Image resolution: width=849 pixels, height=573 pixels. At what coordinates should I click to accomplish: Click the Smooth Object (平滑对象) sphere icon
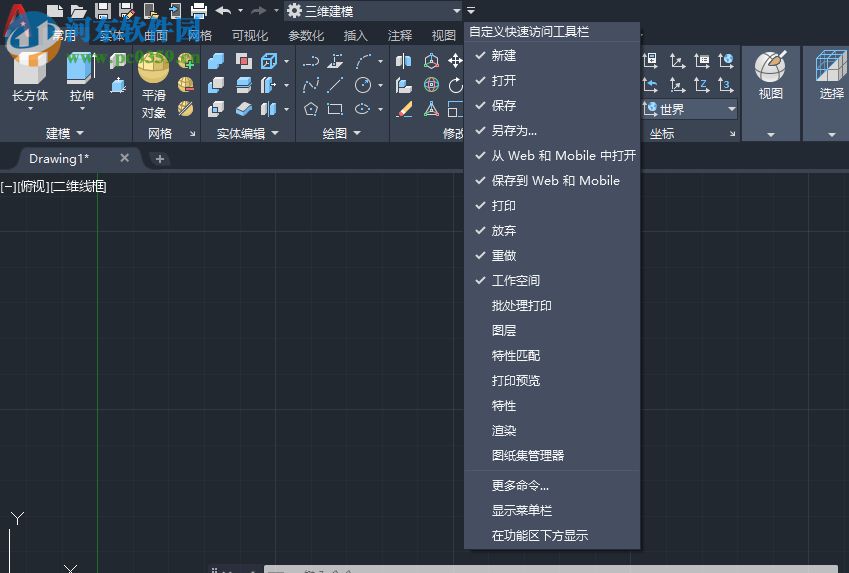coord(153,68)
